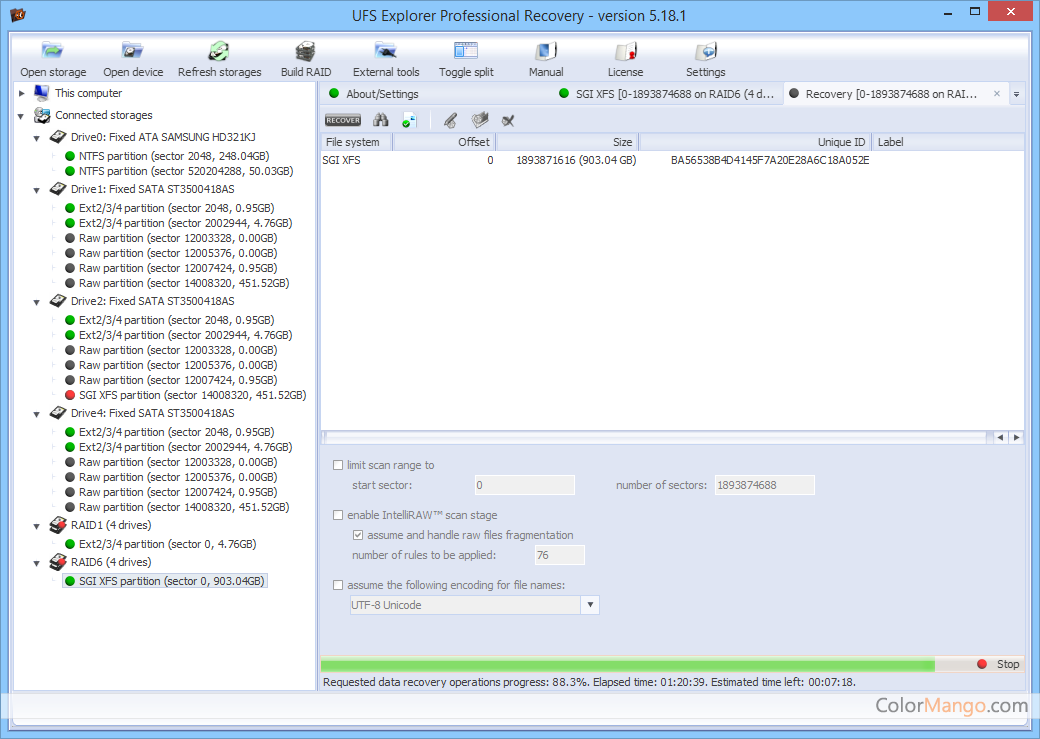Open the tab list dropdown arrow
Image resolution: width=1040 pixels, height=739 pixels.
point(1016,94)
